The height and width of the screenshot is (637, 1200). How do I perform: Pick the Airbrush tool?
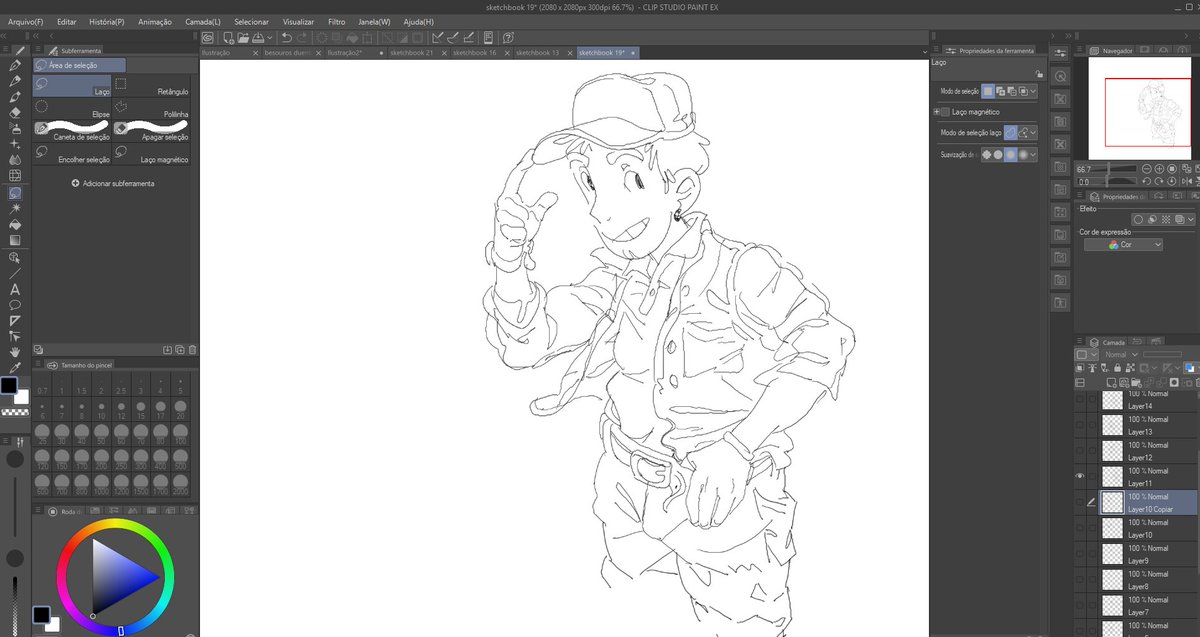tap(15, 129)
